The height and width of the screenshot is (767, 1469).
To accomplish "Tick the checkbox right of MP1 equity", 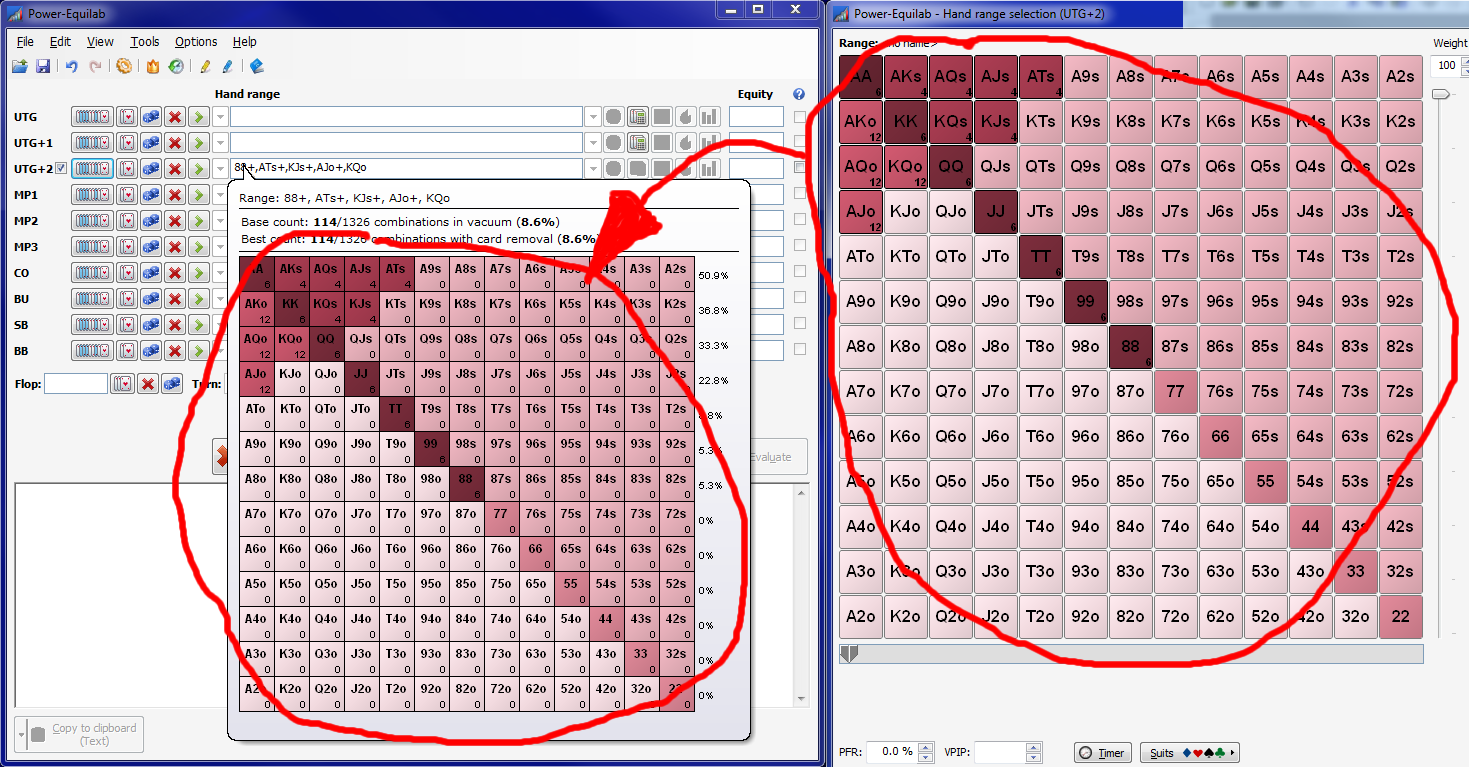I will pos(800,195).
